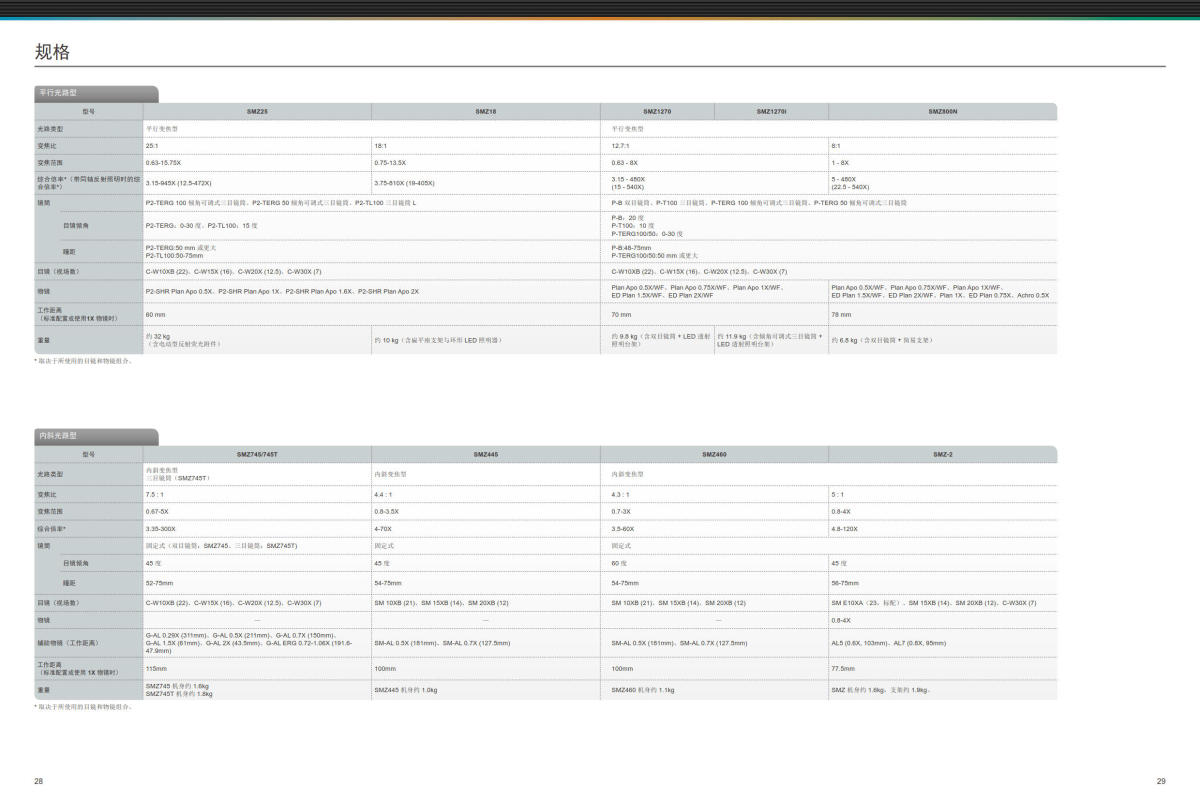Click the page heading "规格"
Viewport: 1200px width, 800px height.
tap(52, 52)
